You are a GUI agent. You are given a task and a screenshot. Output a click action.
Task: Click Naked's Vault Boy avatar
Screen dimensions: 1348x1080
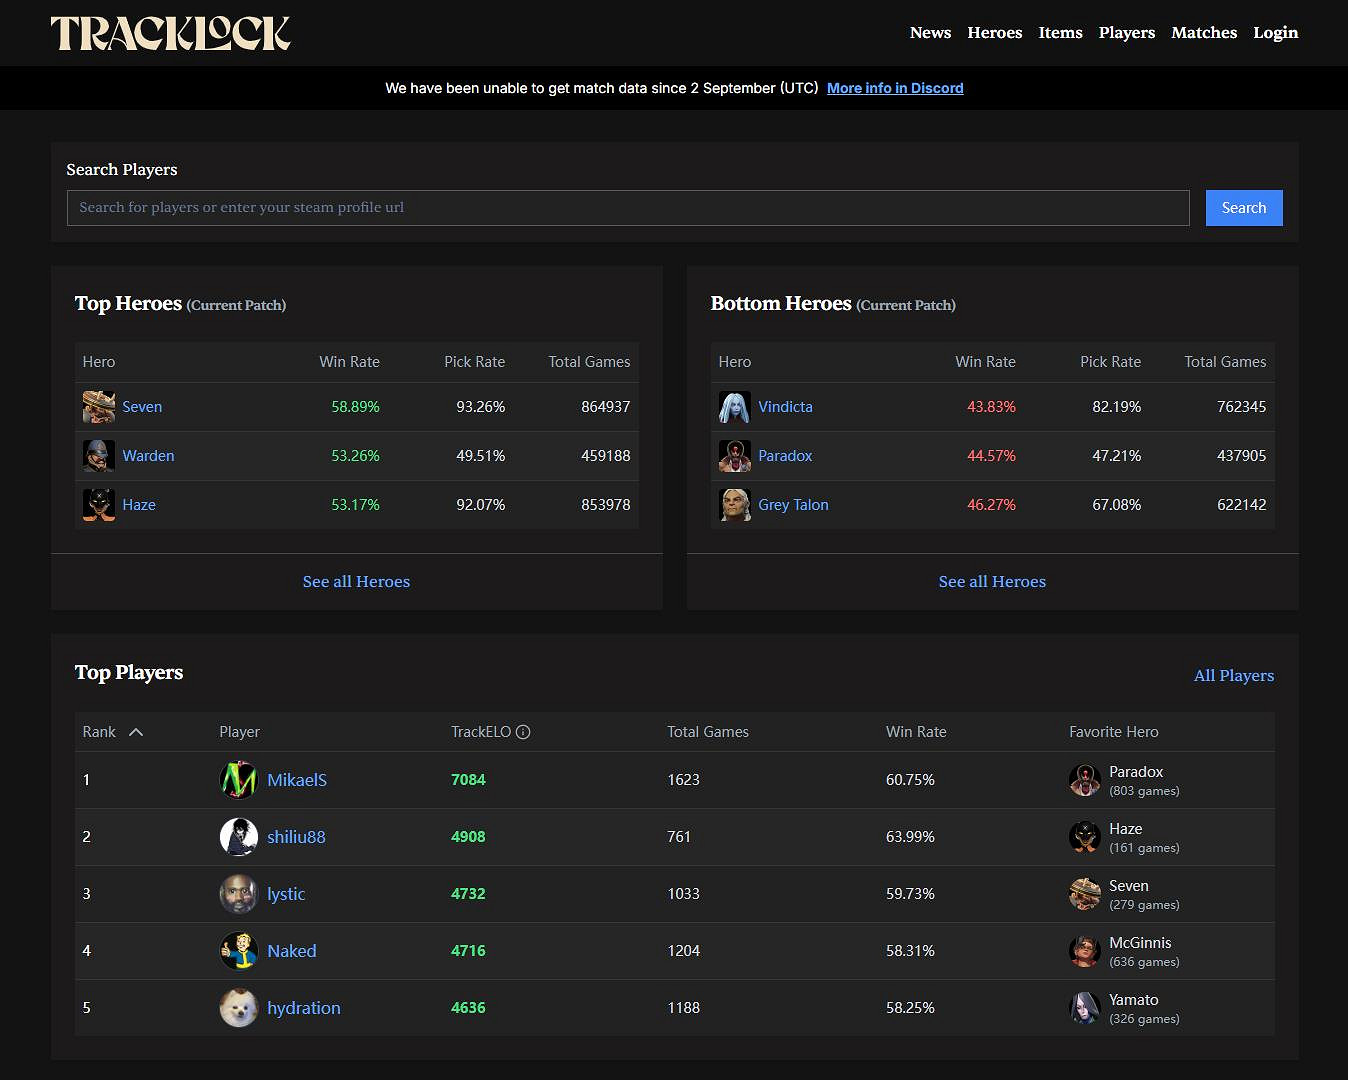pyautogui.click(x=238, y=951)
